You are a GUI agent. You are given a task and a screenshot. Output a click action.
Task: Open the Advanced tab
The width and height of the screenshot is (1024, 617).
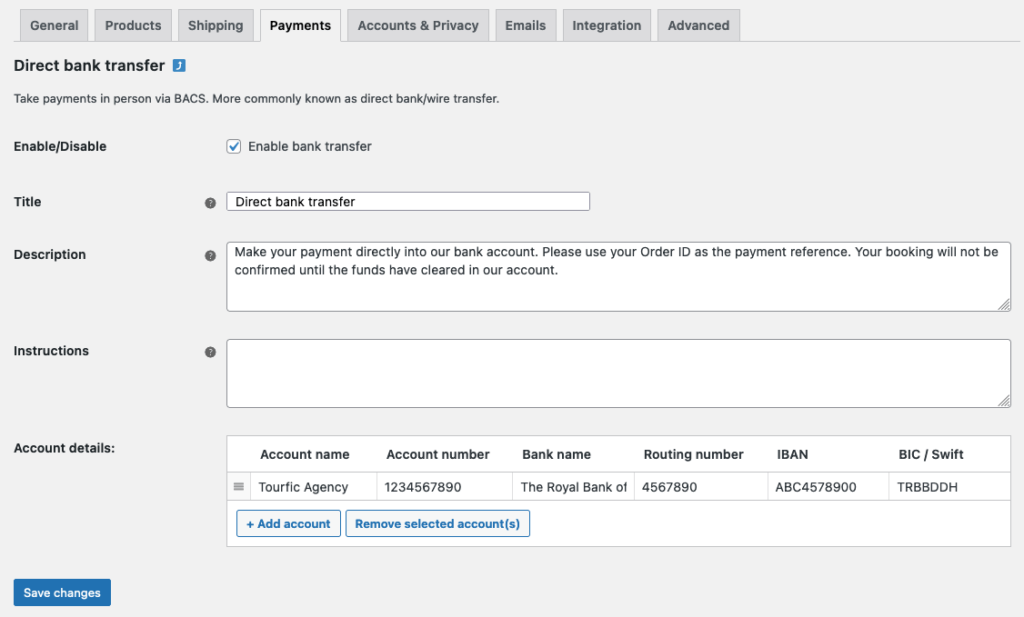[x=697, y=25]
